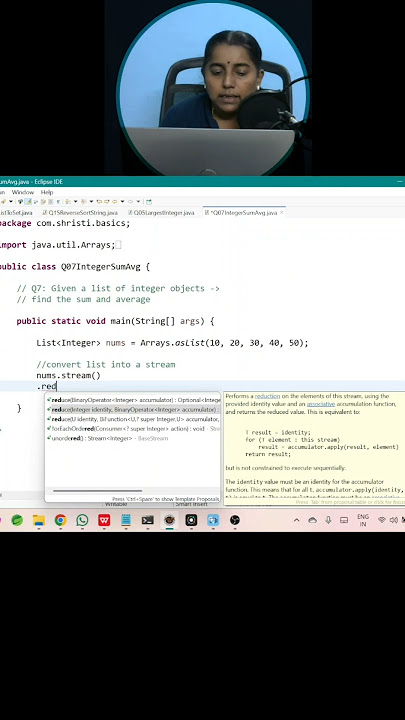This screenshot has height=720, width=405.
Task: Open OBS Studio from the taskbar
Action: pos(235,520)
